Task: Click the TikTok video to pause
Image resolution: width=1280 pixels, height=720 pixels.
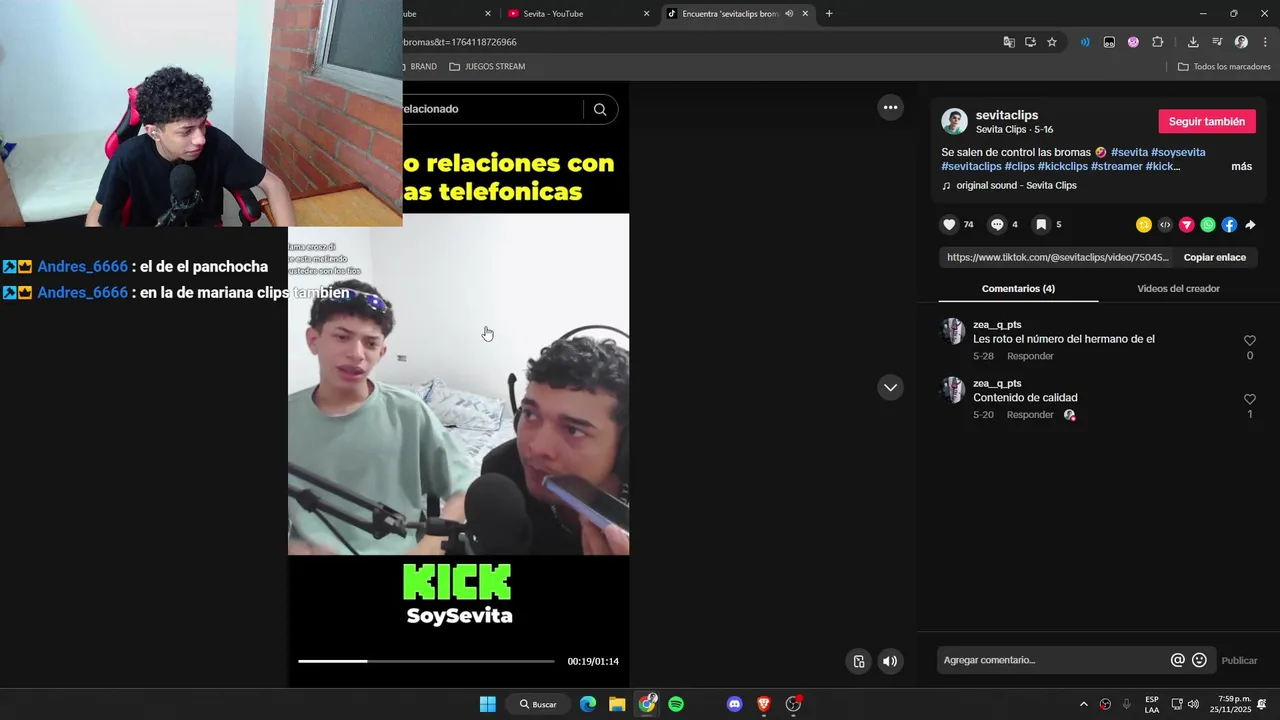Action: click(x=458, y=384)
